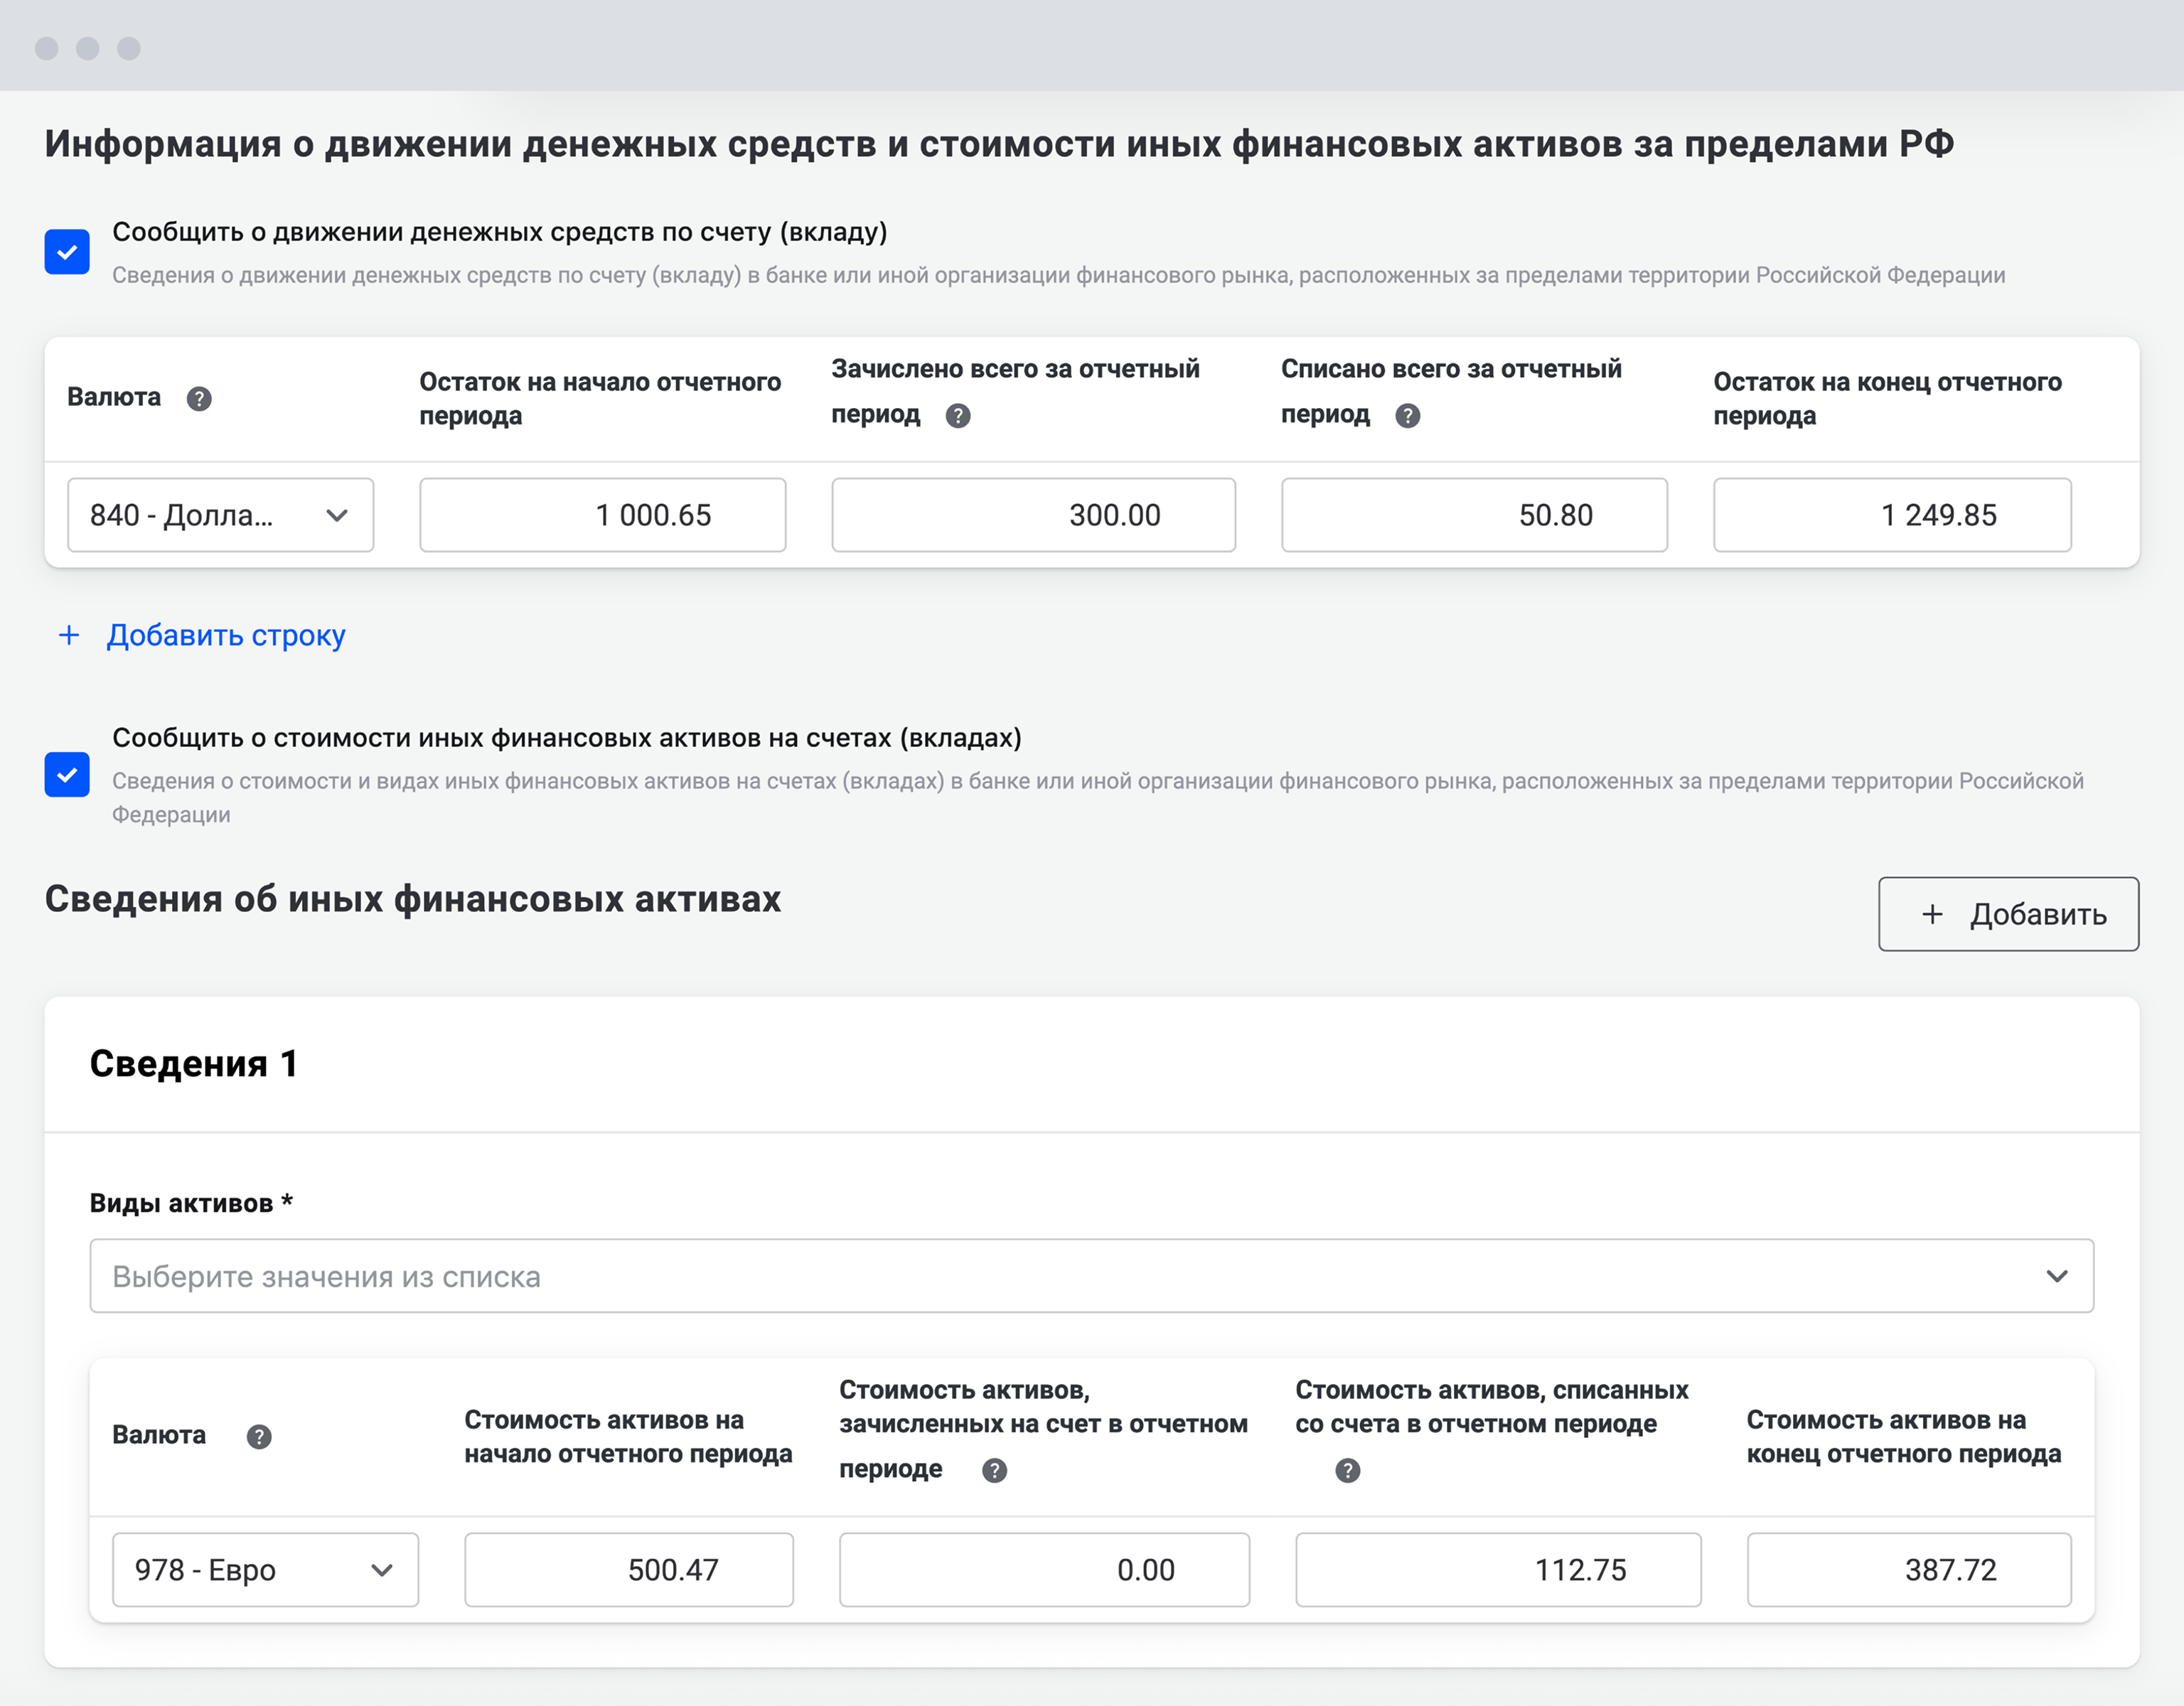The width and height of the screenshot is (2184, 1706).
Task: Expand Виды активов selection list
Action: [1091, 1276]
